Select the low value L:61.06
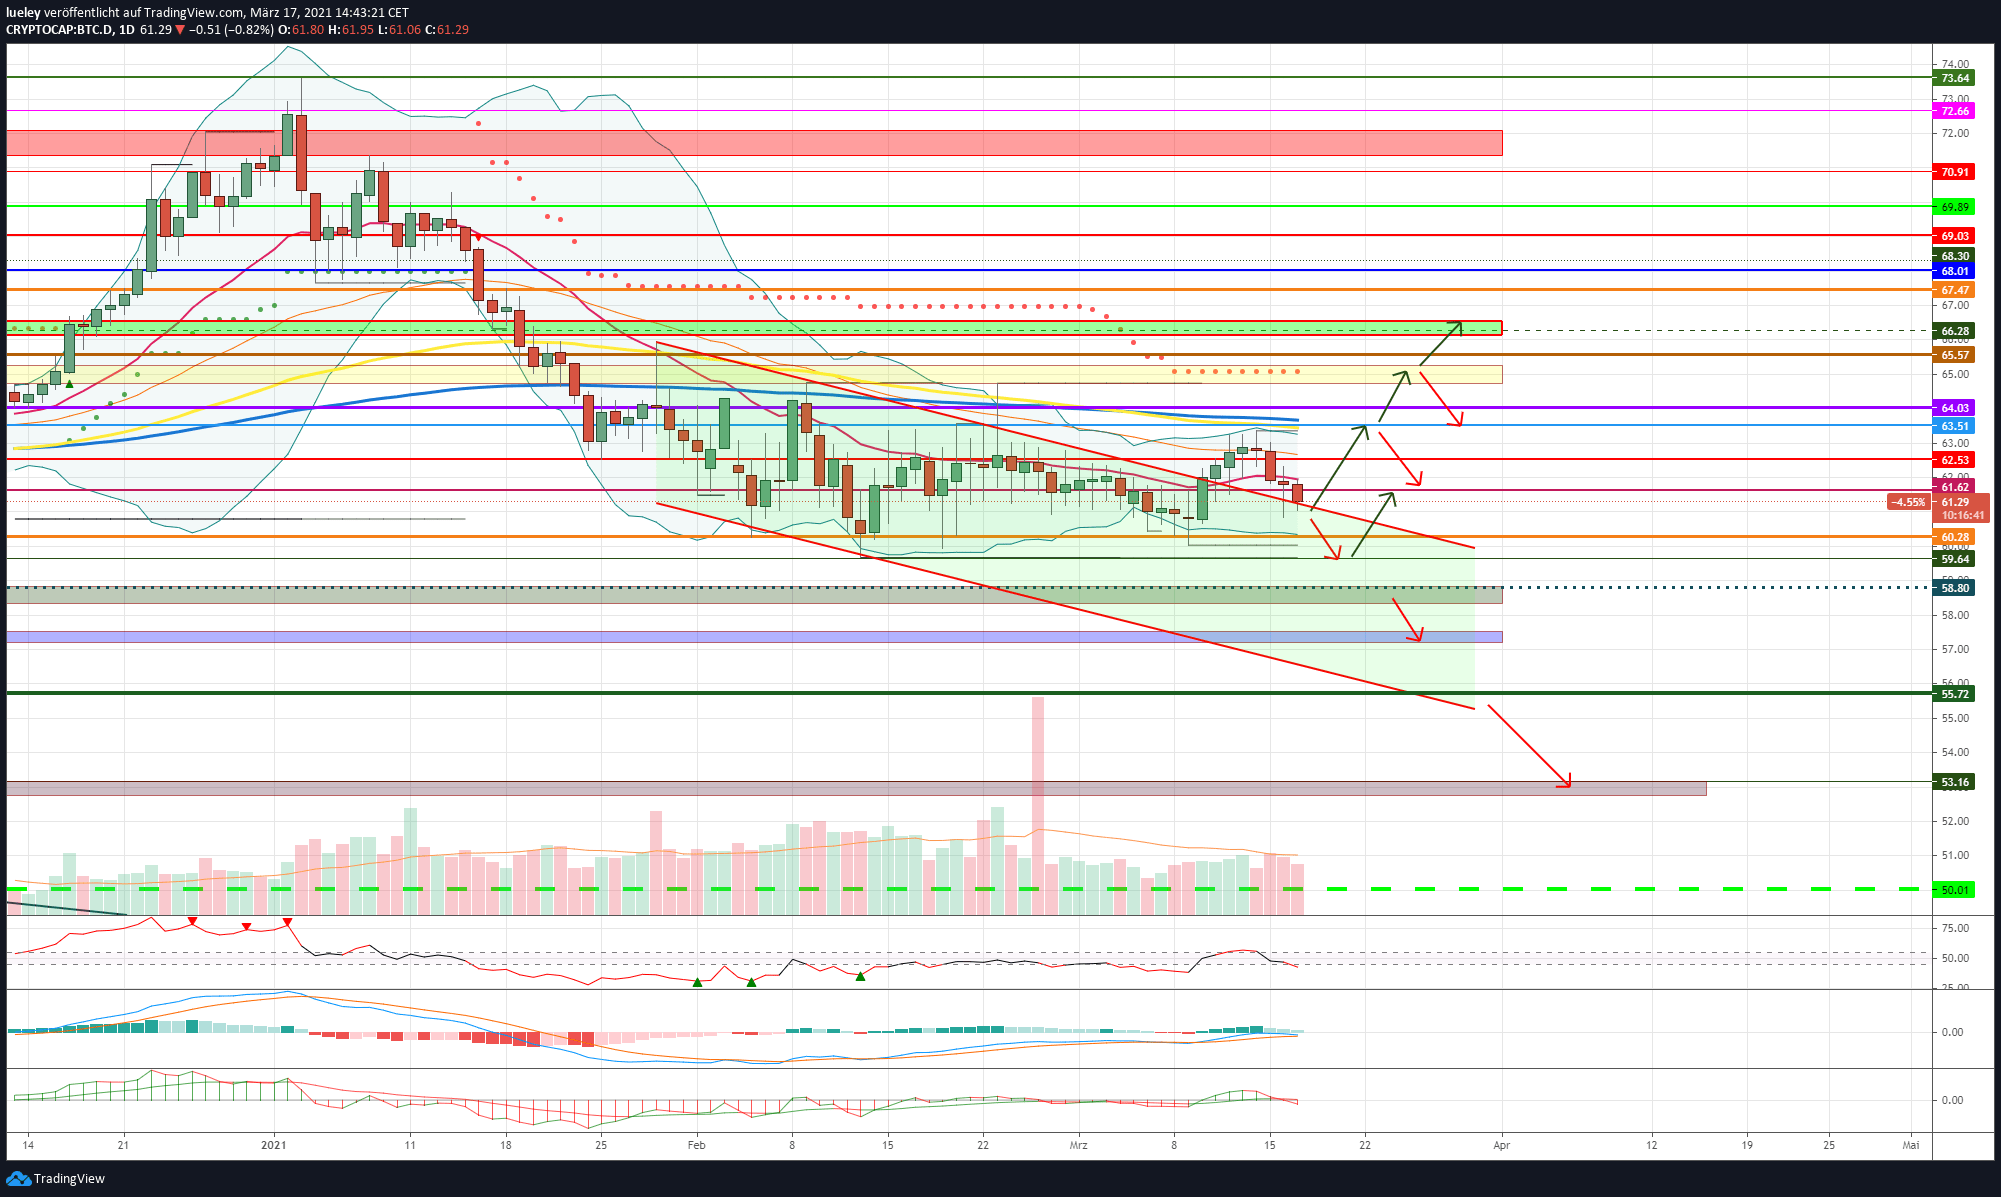Screen dimensions: 2001x1197 399,30
